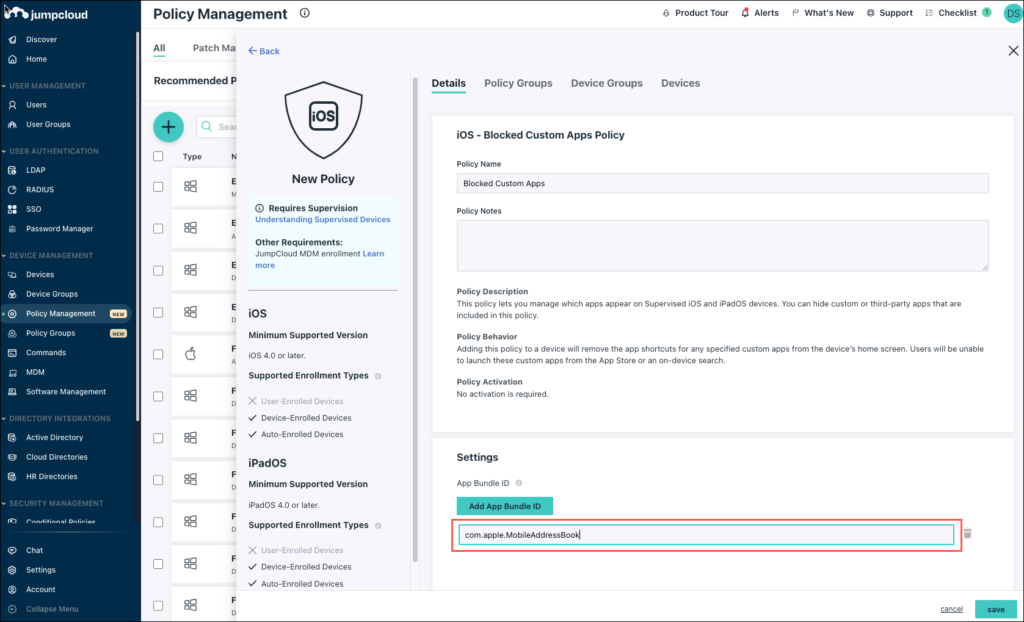Check the first policy row checkbox

tap(158, 188)
